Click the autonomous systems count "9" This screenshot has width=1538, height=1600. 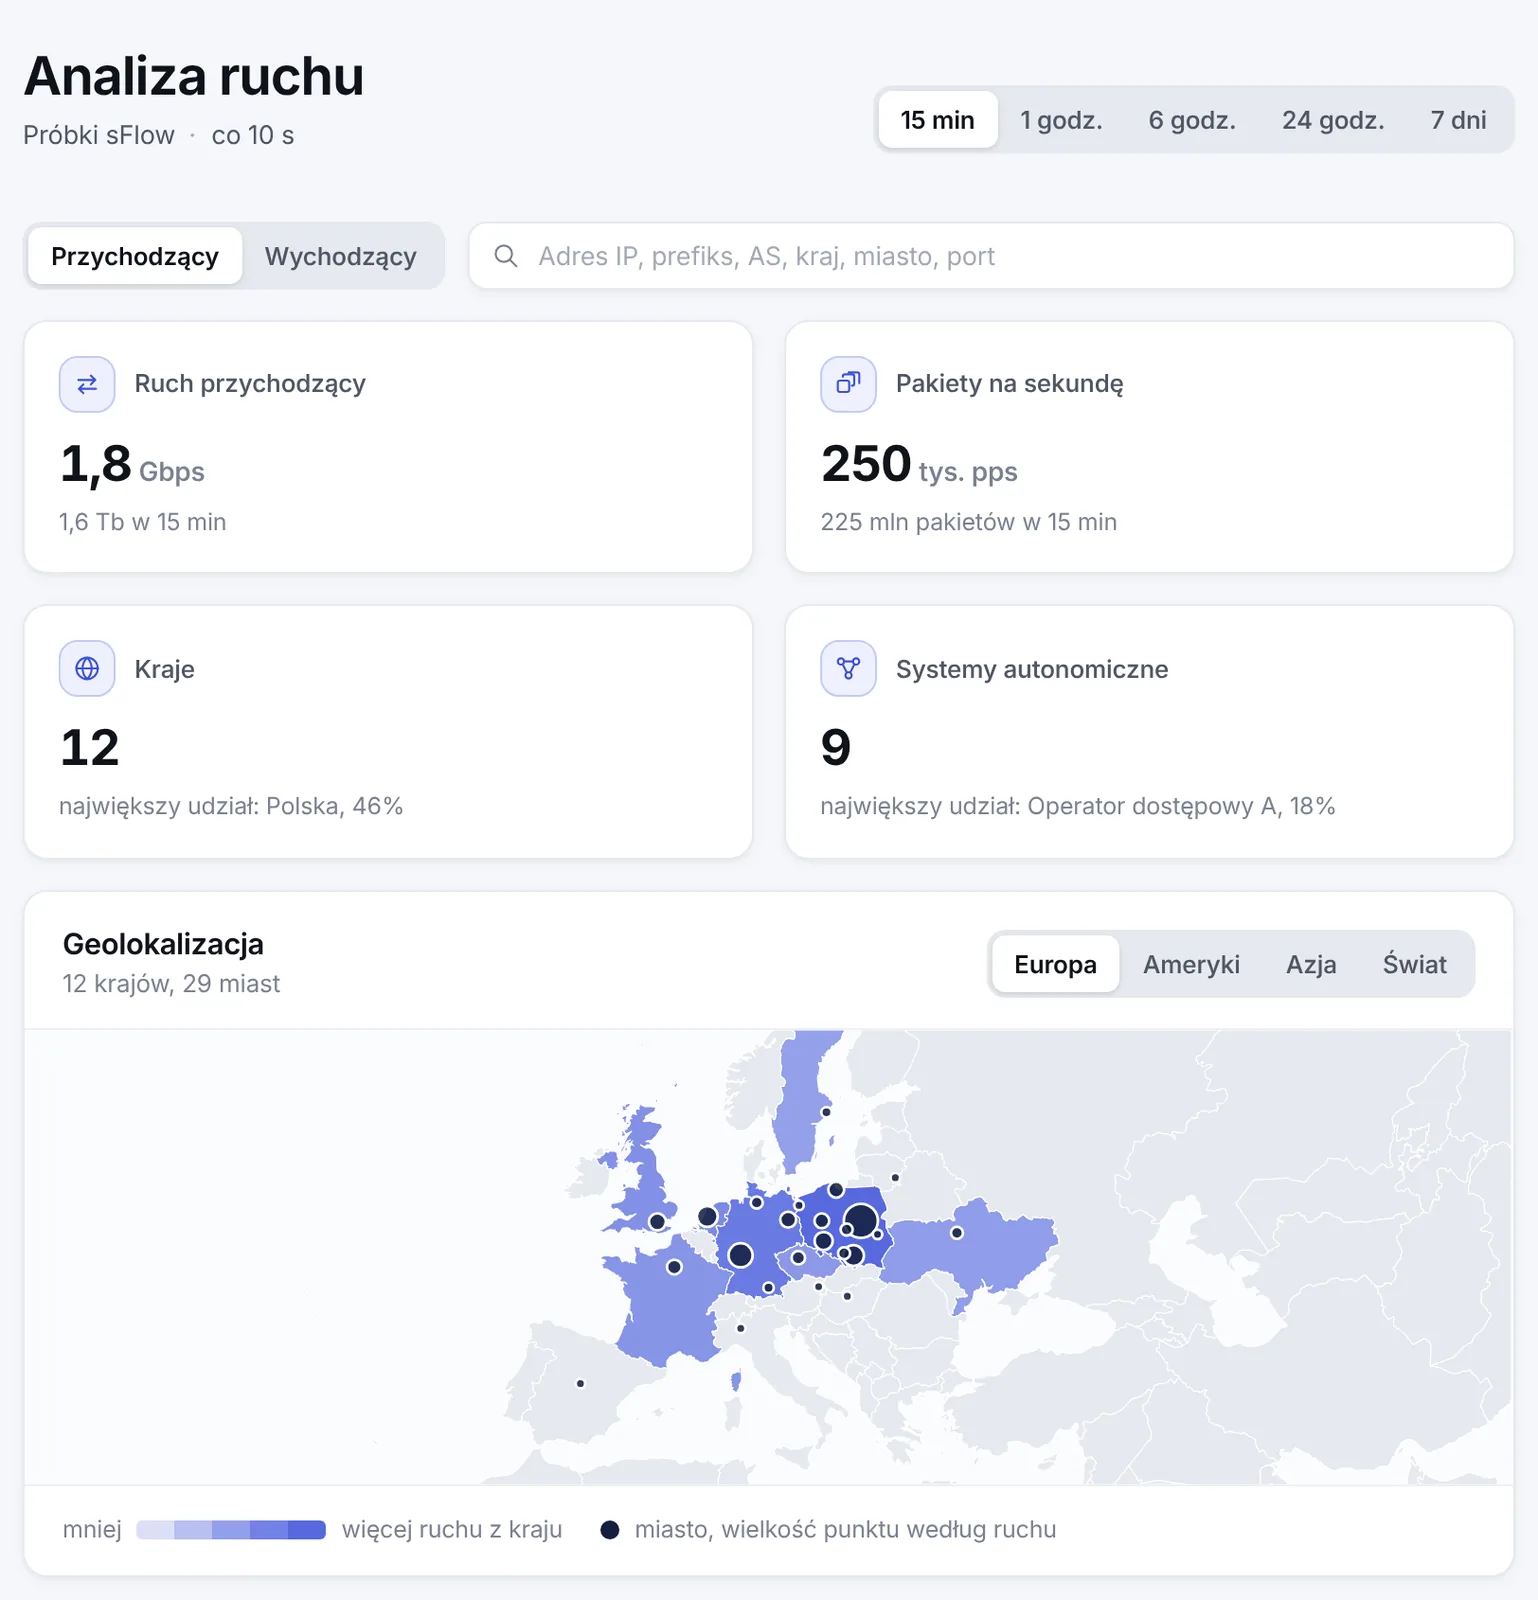tap(836, 748)
